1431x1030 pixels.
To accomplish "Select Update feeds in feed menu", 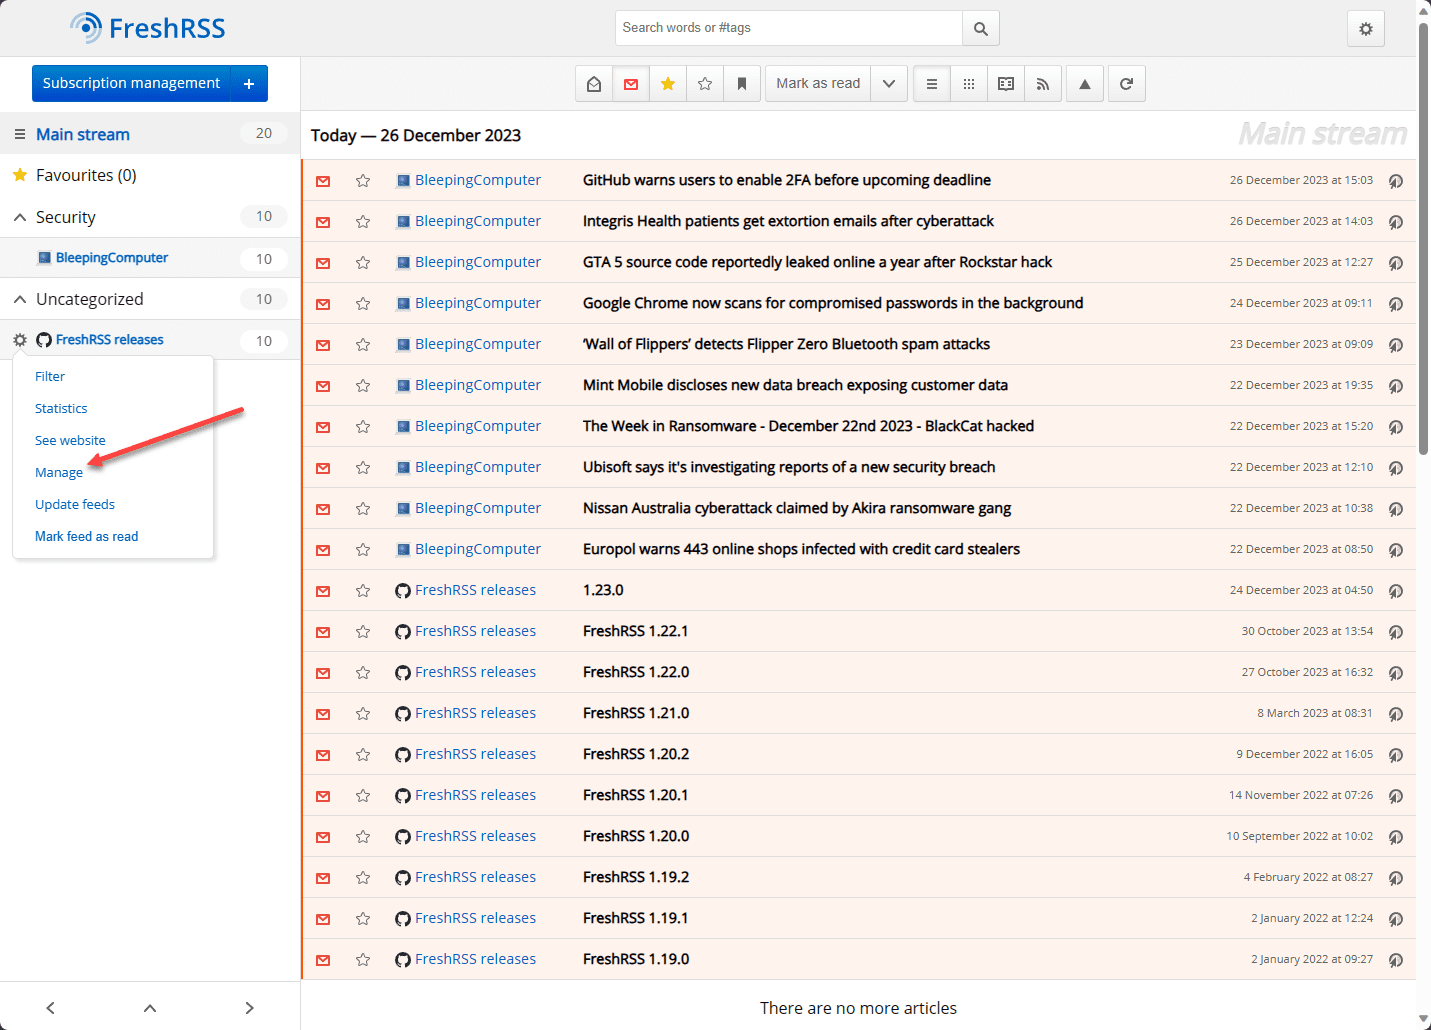I will point(75,504).
